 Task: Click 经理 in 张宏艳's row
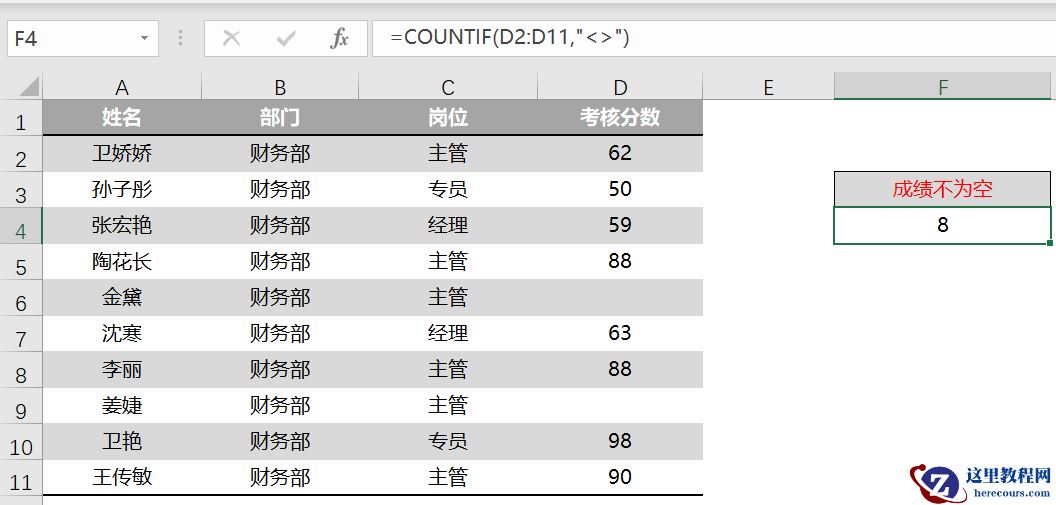click(448, 225)
